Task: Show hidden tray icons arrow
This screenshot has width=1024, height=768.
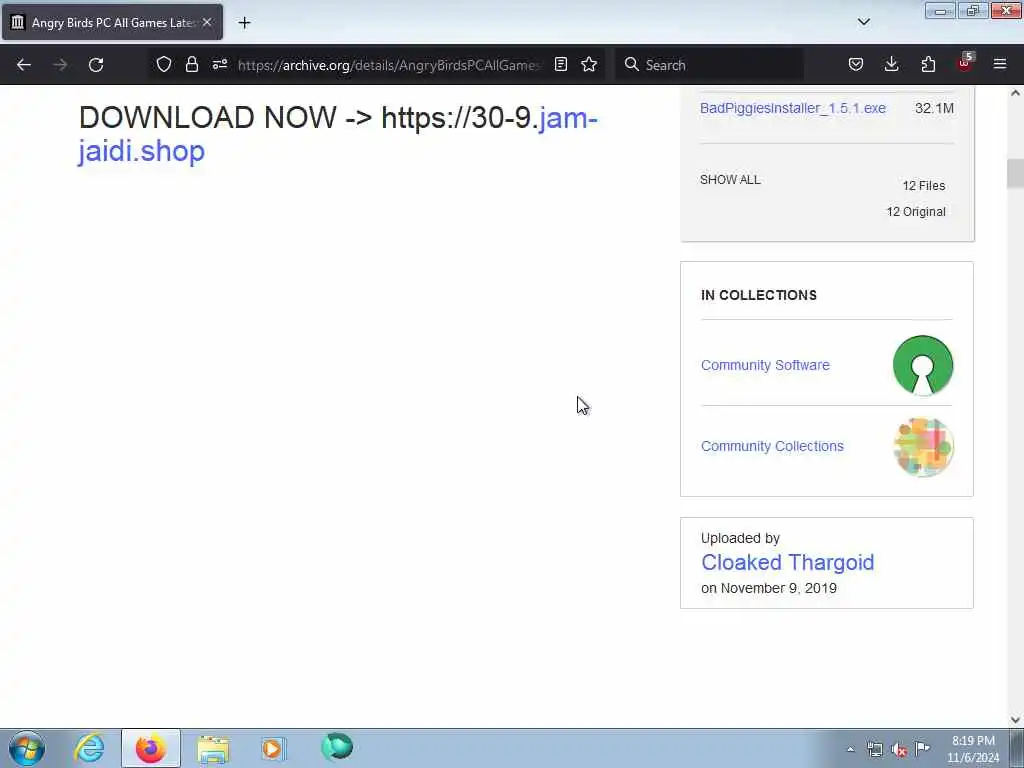Action: point(850,750)
